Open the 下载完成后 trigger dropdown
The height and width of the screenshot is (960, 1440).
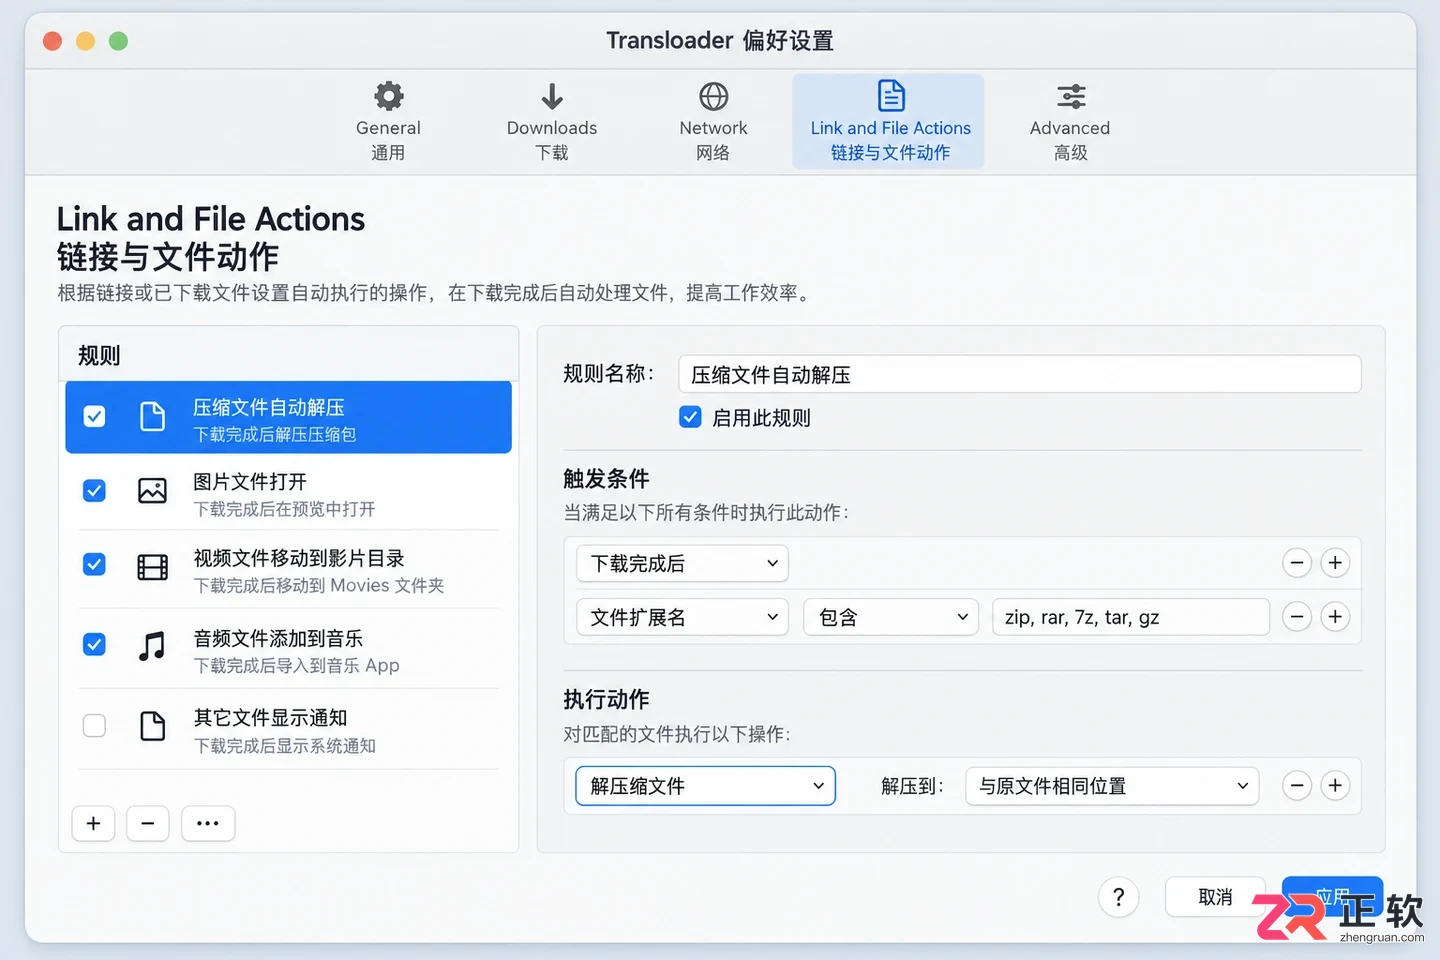point(682,563)
